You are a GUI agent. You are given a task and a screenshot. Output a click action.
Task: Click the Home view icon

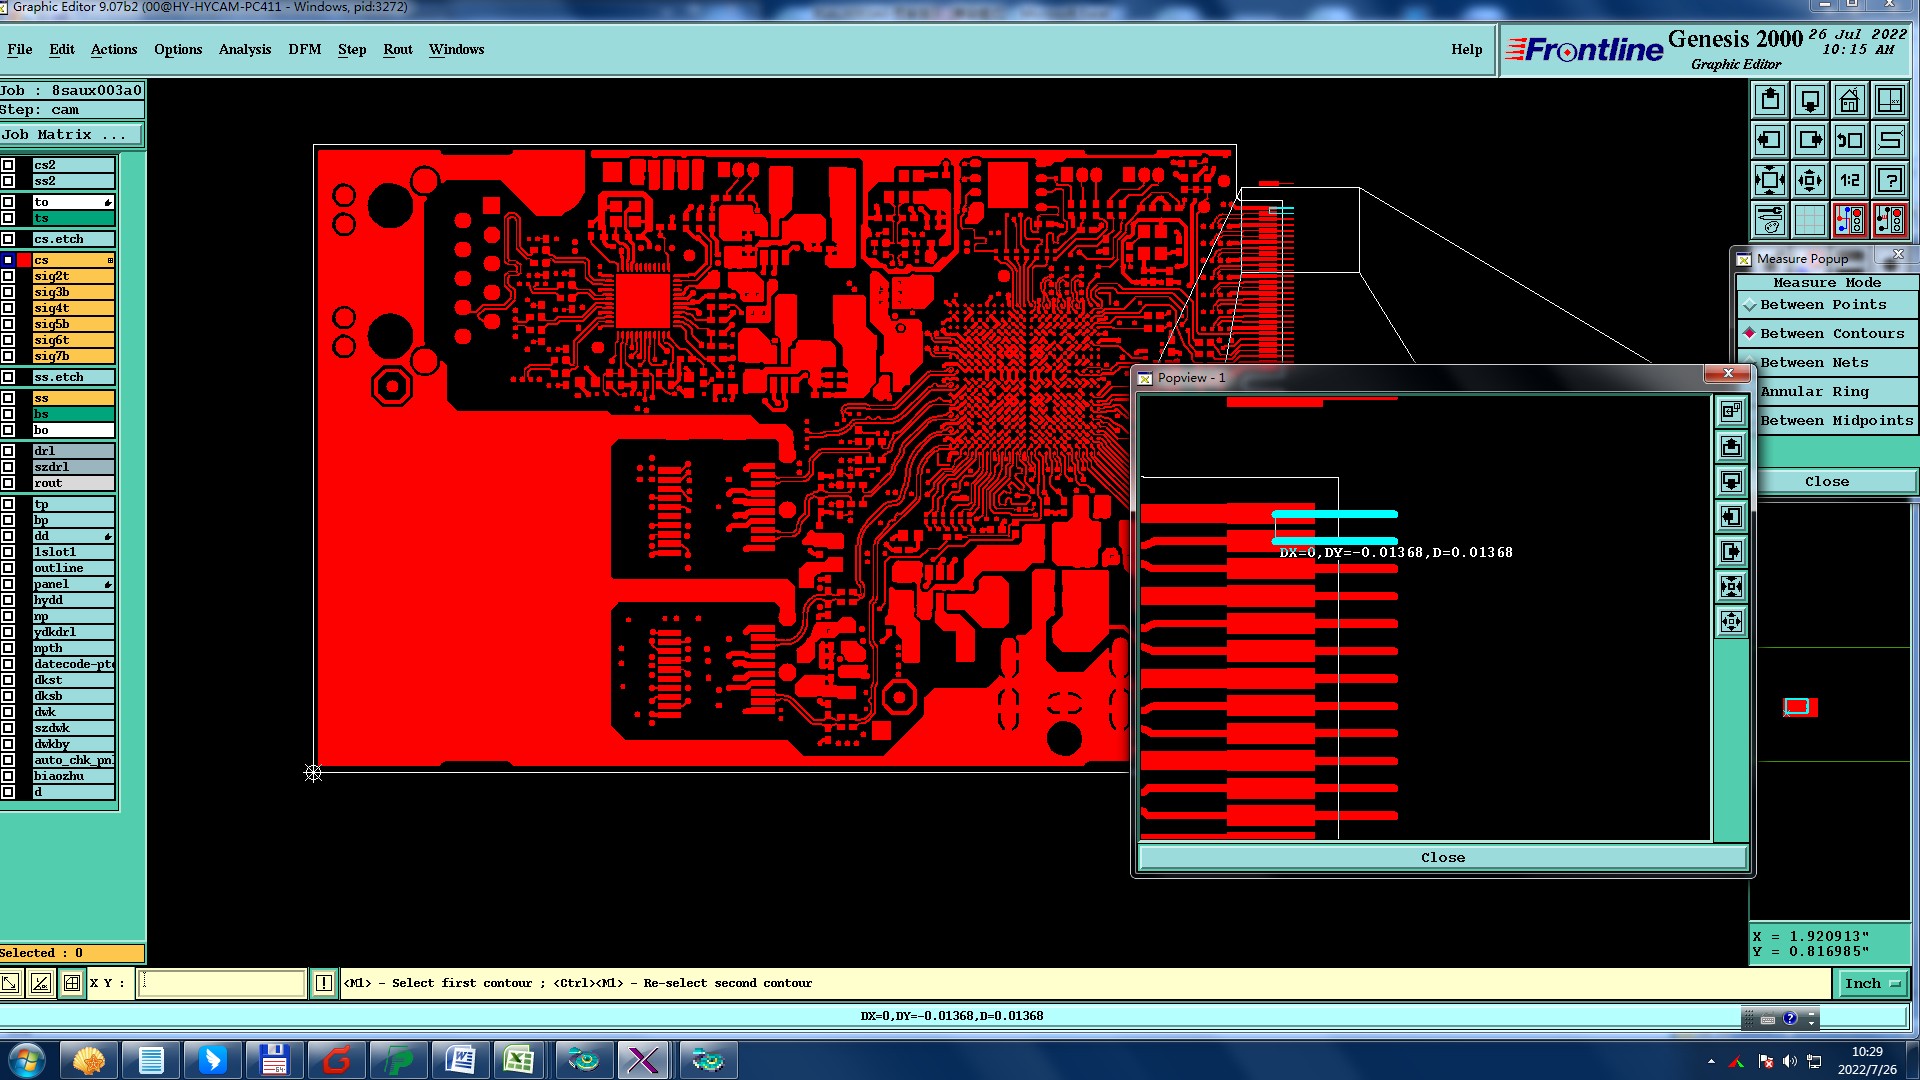[1849, 100]
